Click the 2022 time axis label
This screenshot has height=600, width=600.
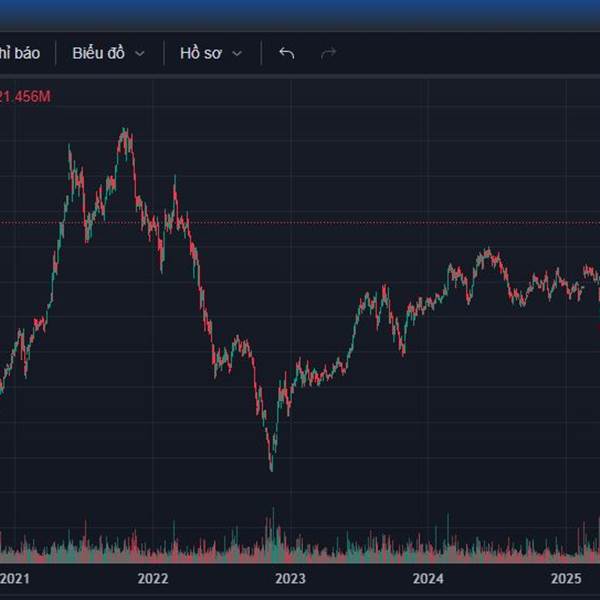152,578
